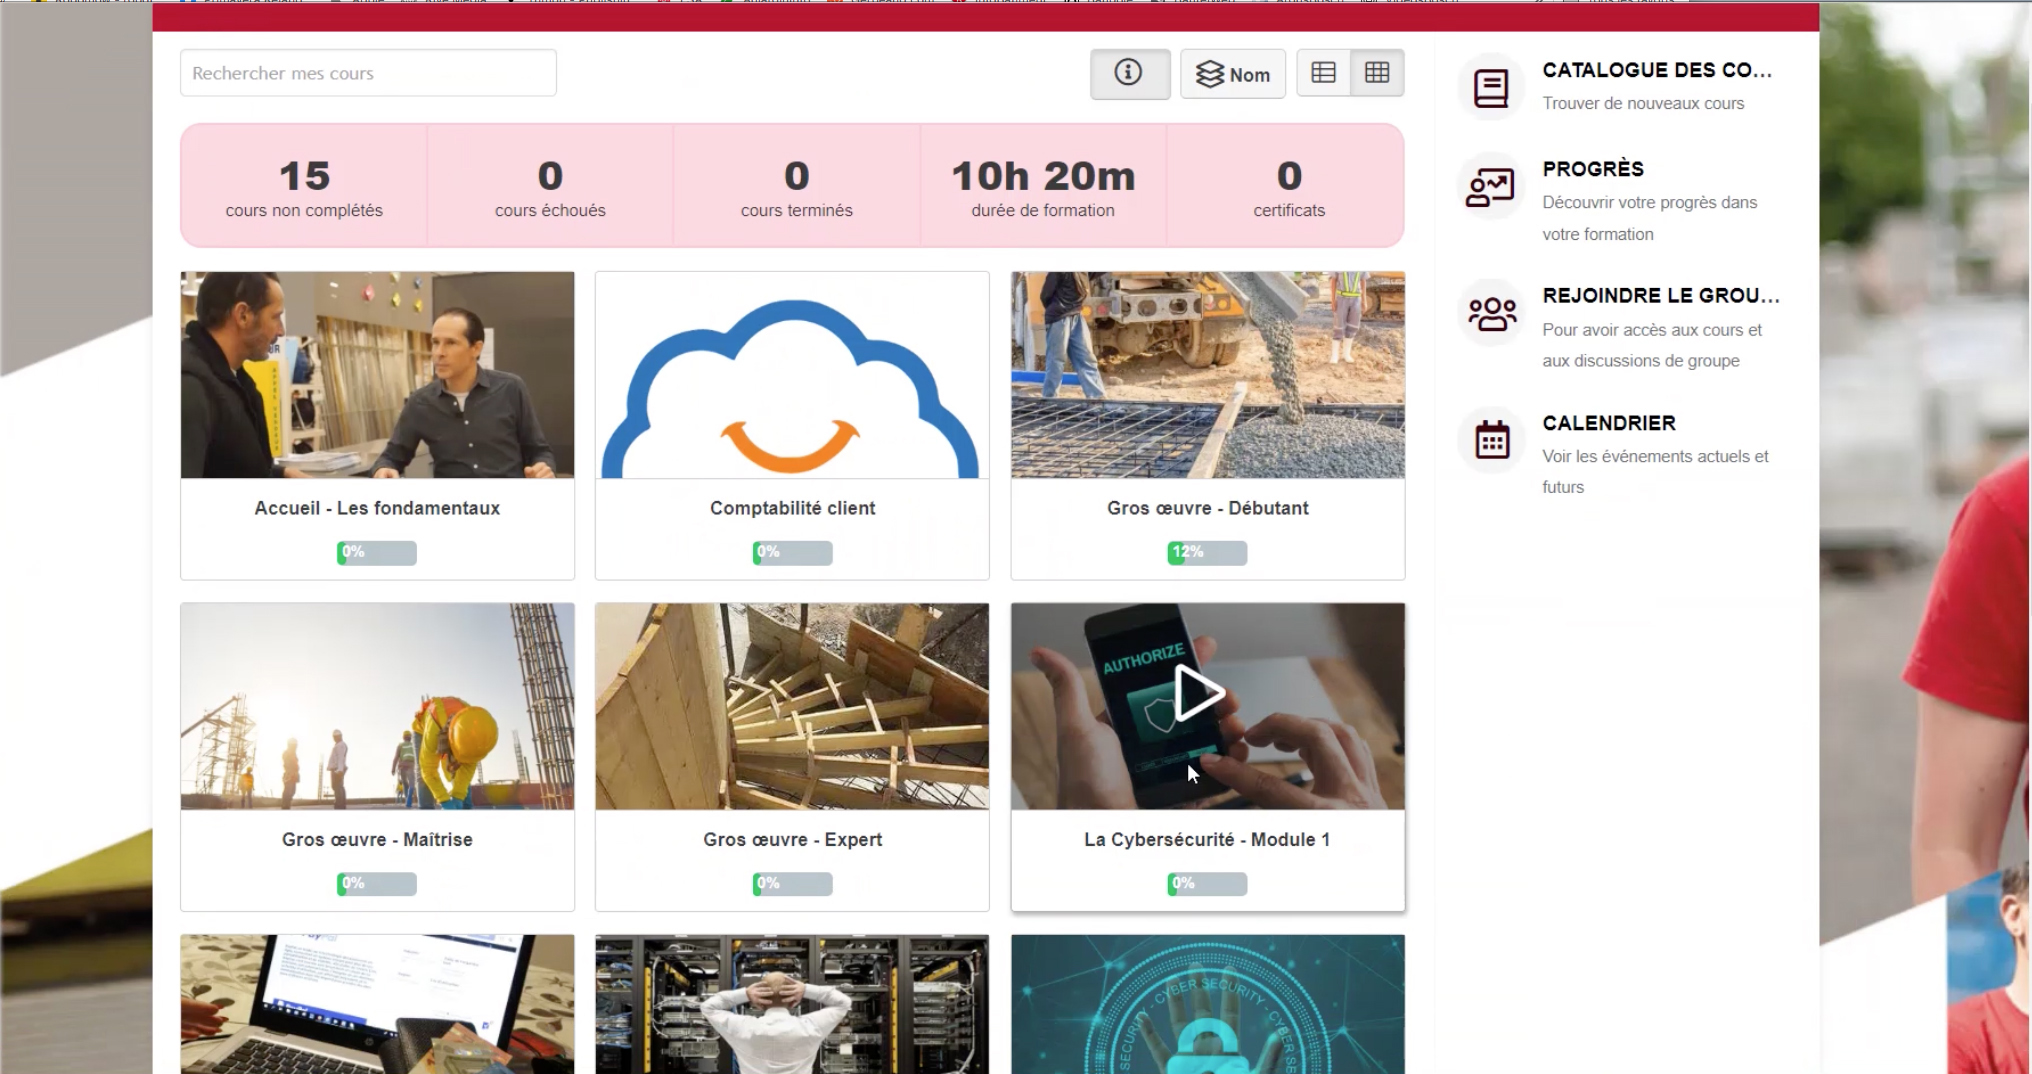Open Gros œuvre - Débutant course image
The height and width of the screenshot is (1074, 2032).
(x=1207, y=375)
